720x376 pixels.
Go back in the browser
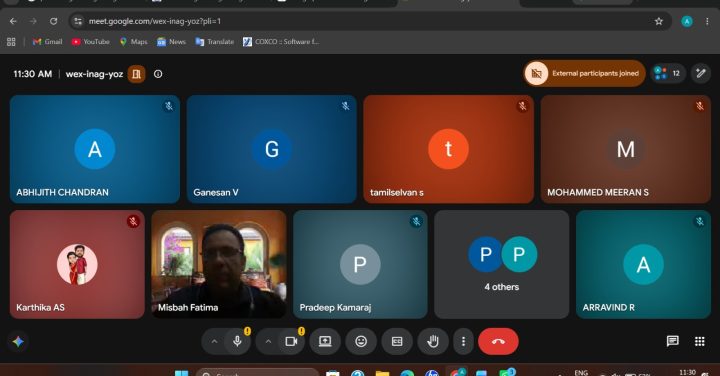pos(13,21)
